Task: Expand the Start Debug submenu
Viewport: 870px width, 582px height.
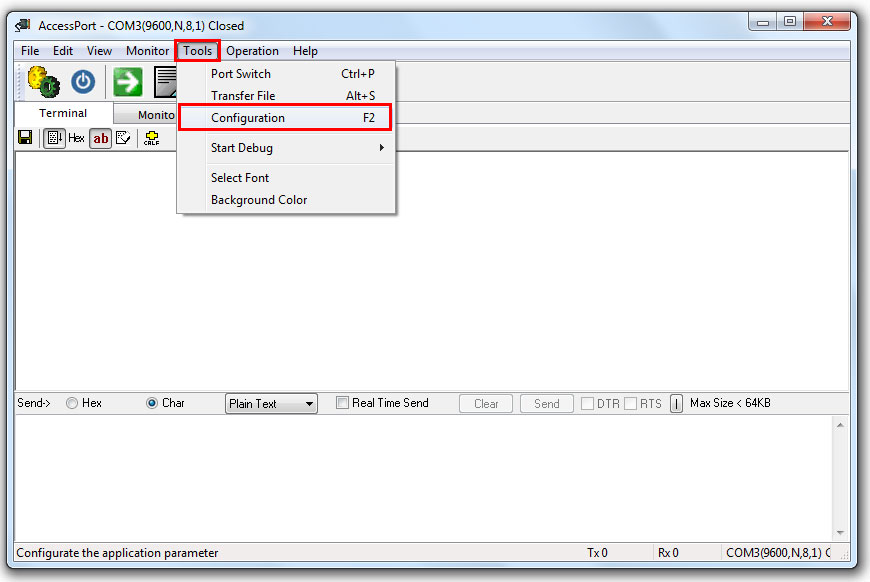Action: (286, 148)
